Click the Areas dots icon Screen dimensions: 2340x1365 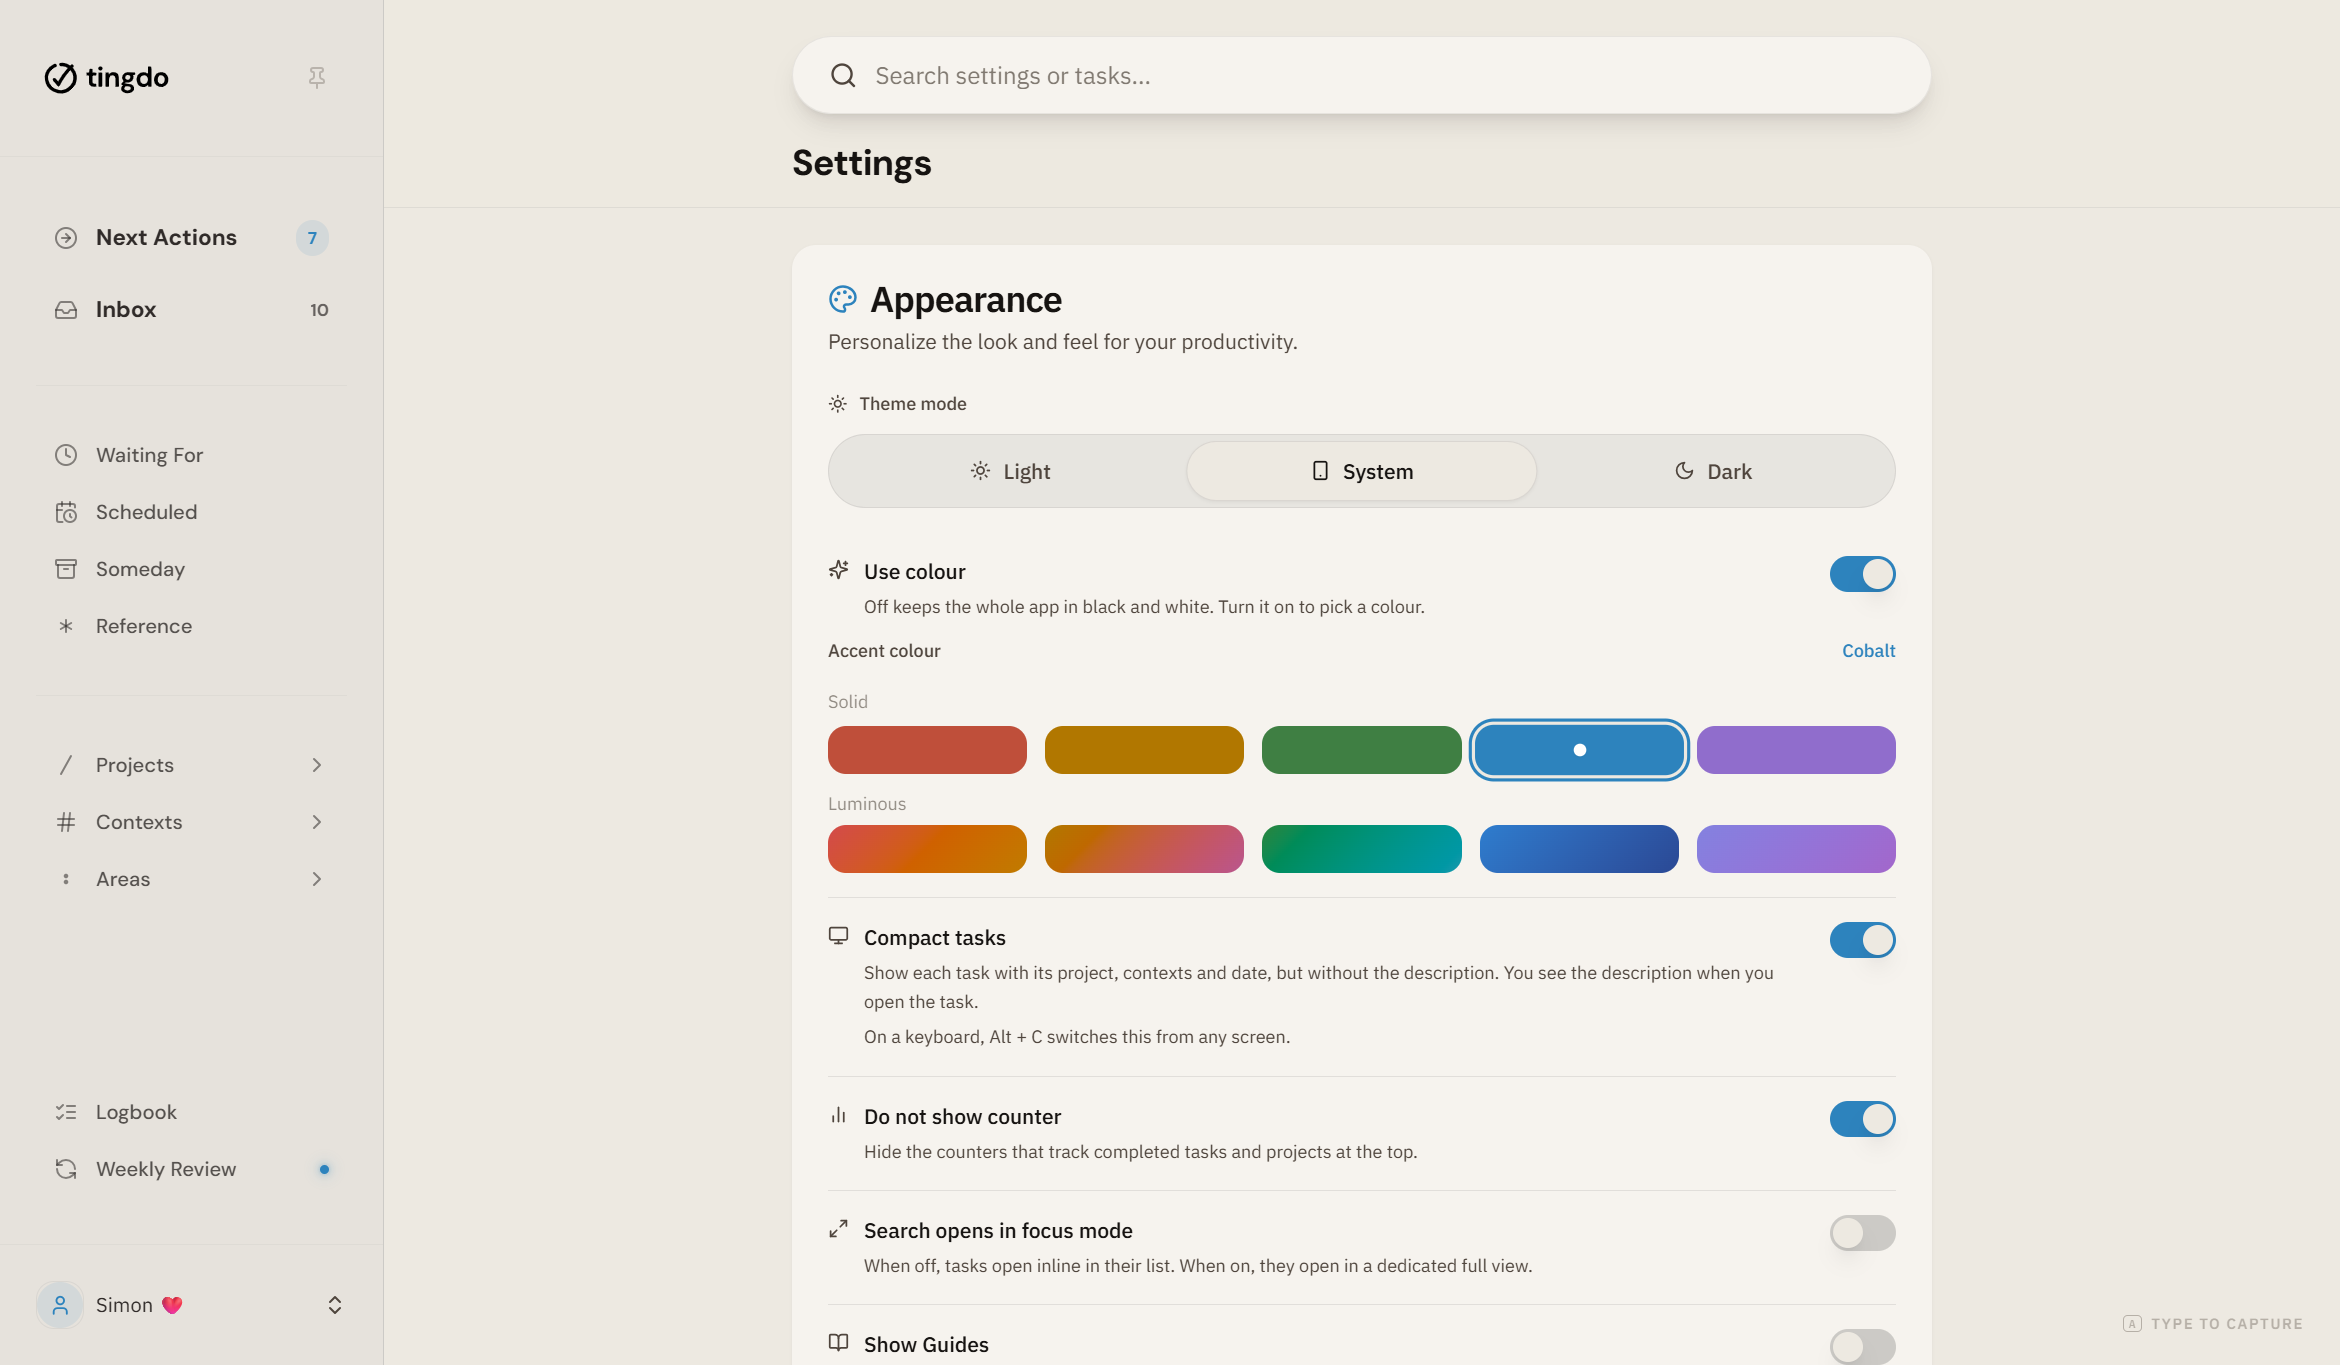pyautogui.click(x=66, y=879)
